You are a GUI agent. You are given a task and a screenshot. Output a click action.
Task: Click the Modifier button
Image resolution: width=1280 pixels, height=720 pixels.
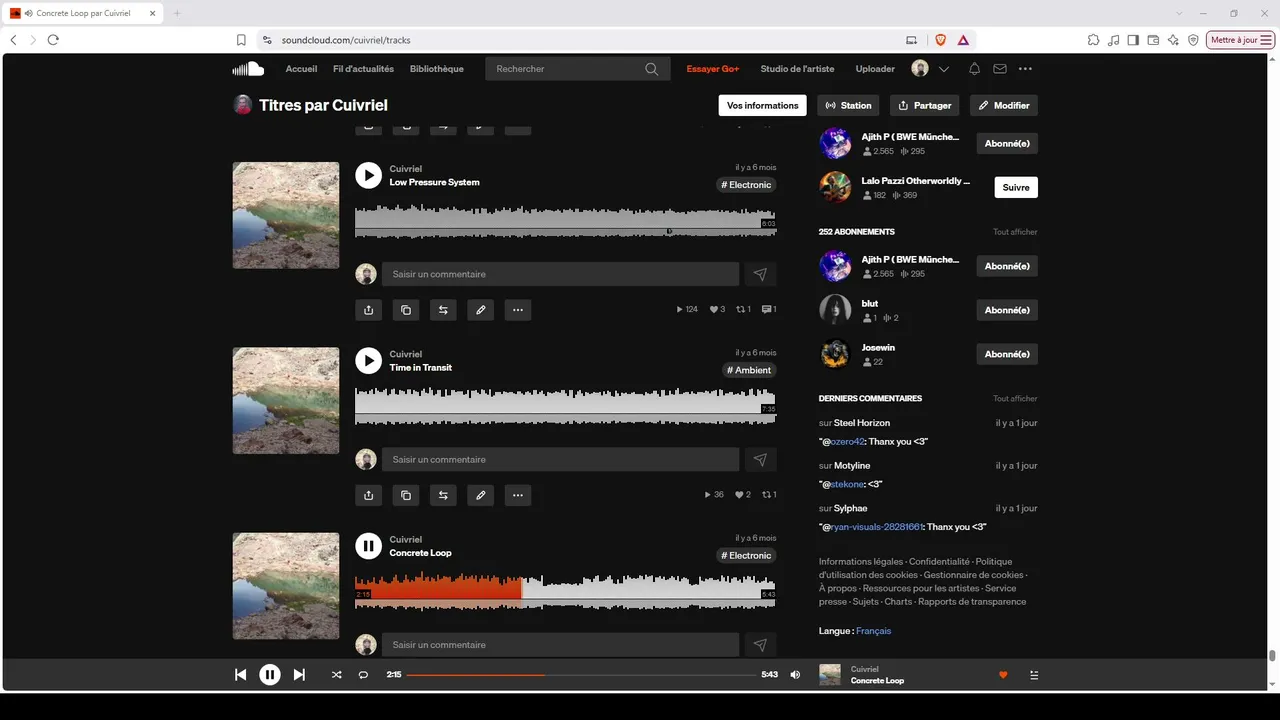1004,105
